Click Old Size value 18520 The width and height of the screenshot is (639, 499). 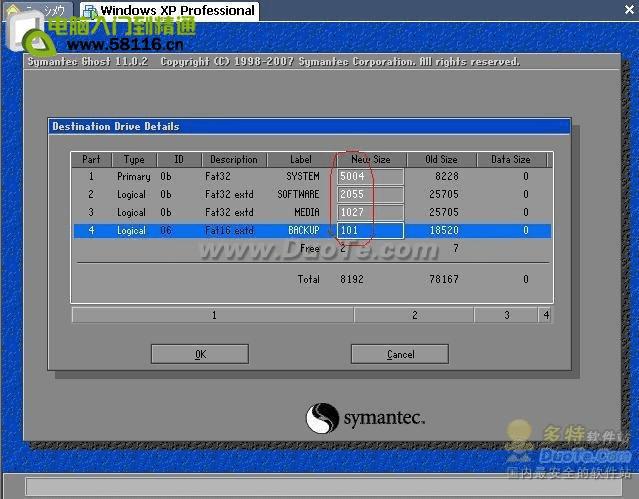[x=444, y=230]
